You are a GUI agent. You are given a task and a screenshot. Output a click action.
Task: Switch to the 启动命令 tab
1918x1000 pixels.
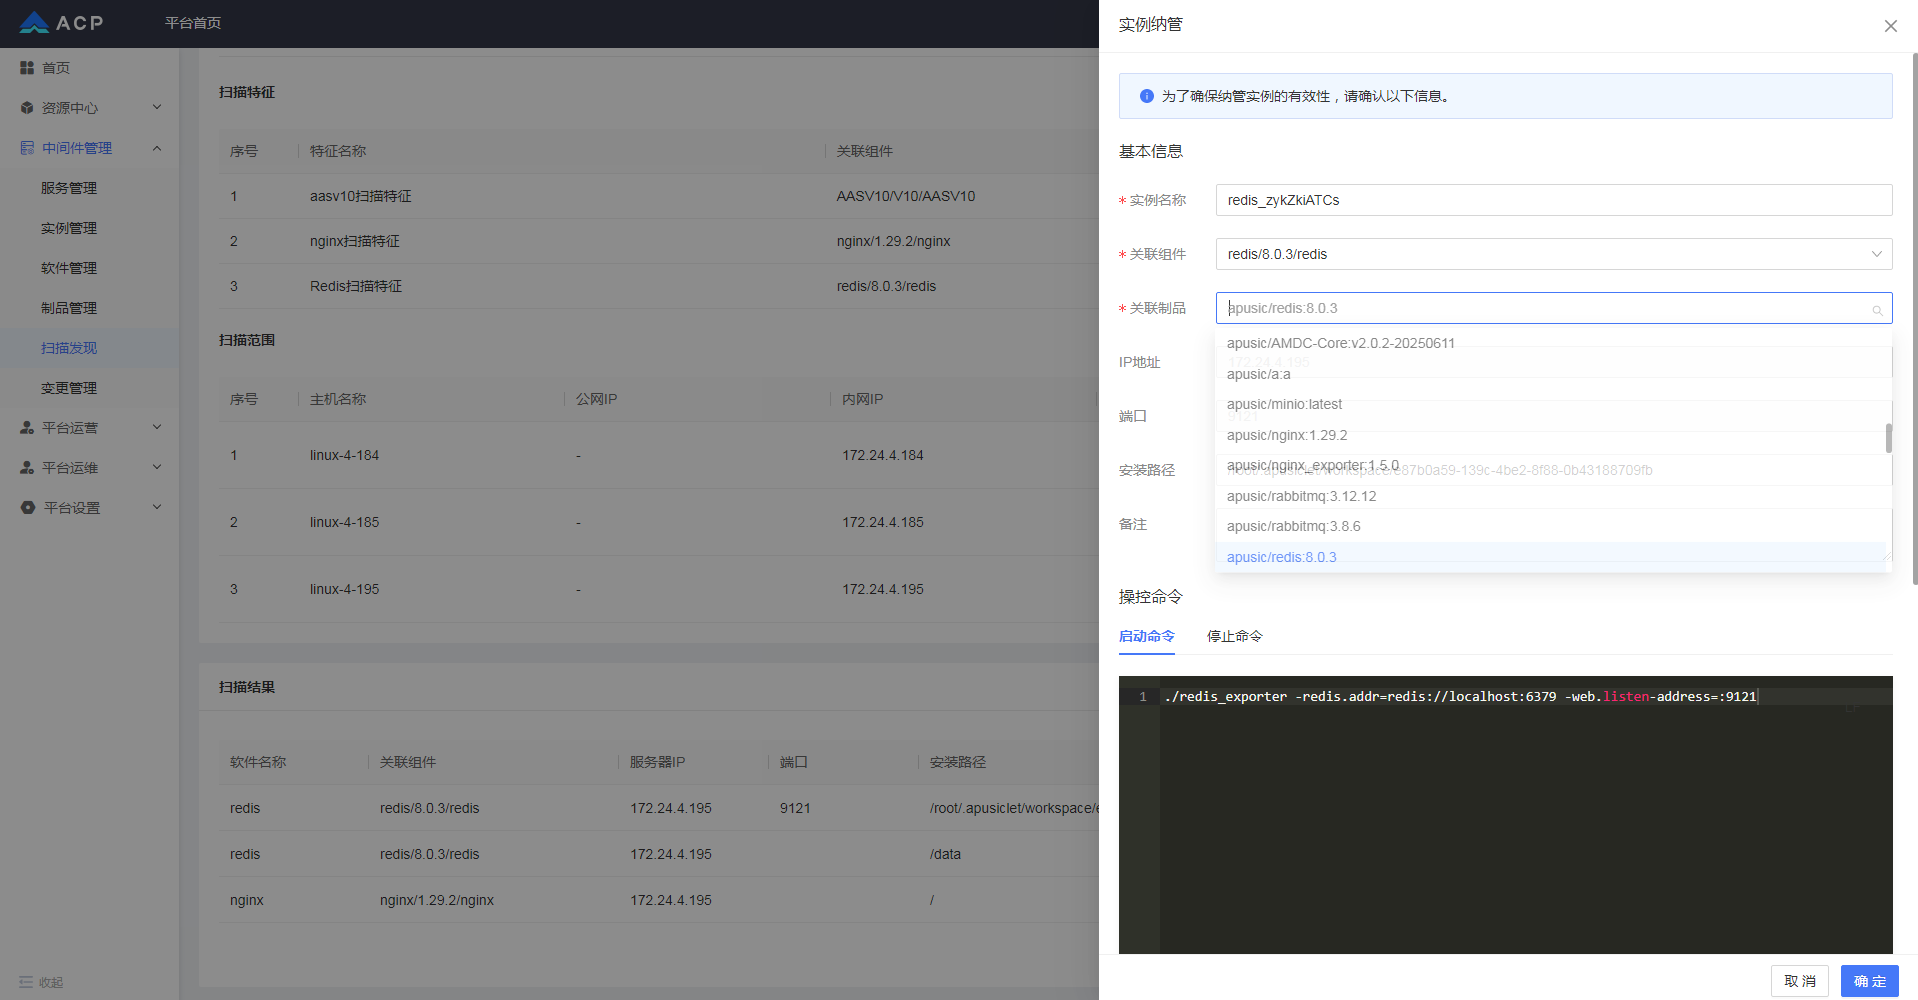(1146, 636)
